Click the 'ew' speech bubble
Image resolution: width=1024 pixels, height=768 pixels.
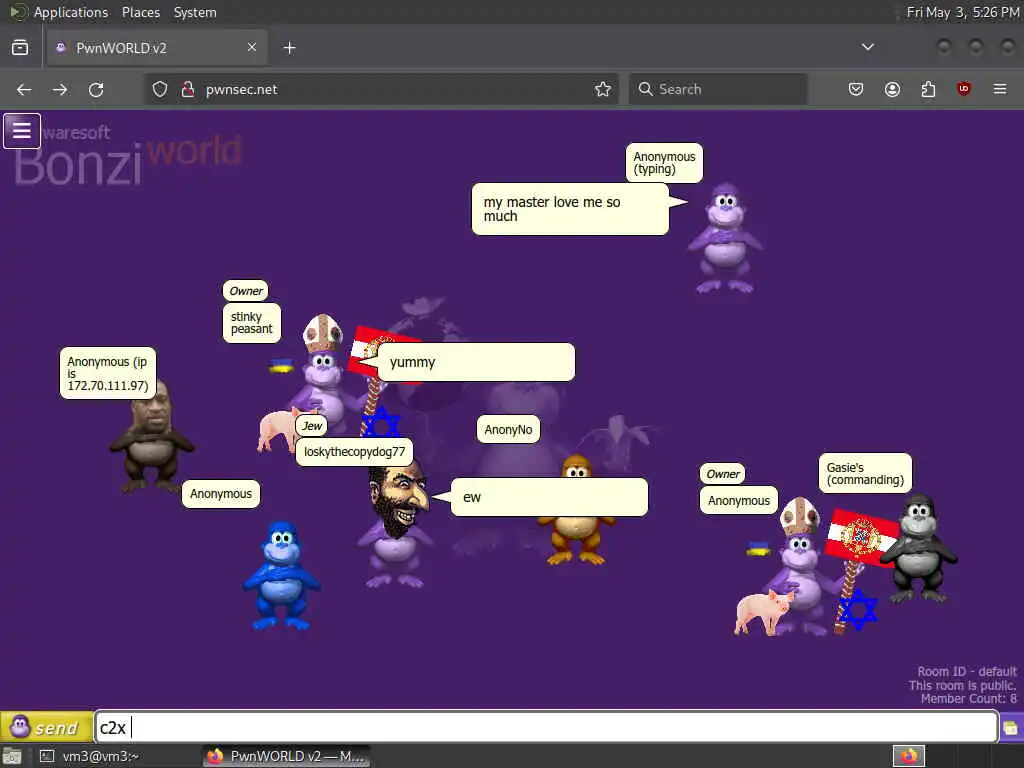549,497
